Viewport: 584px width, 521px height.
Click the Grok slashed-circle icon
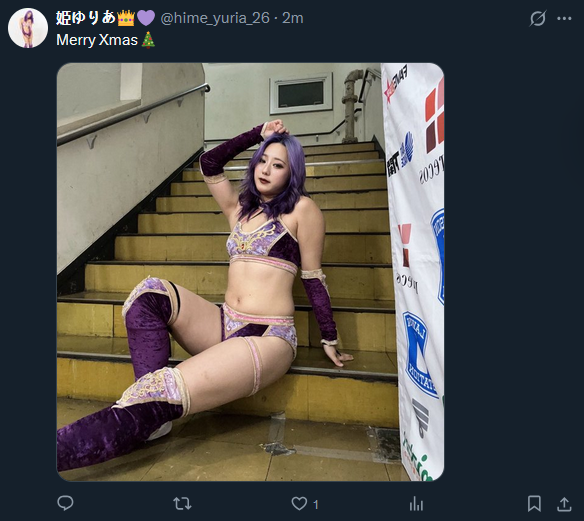538,18
